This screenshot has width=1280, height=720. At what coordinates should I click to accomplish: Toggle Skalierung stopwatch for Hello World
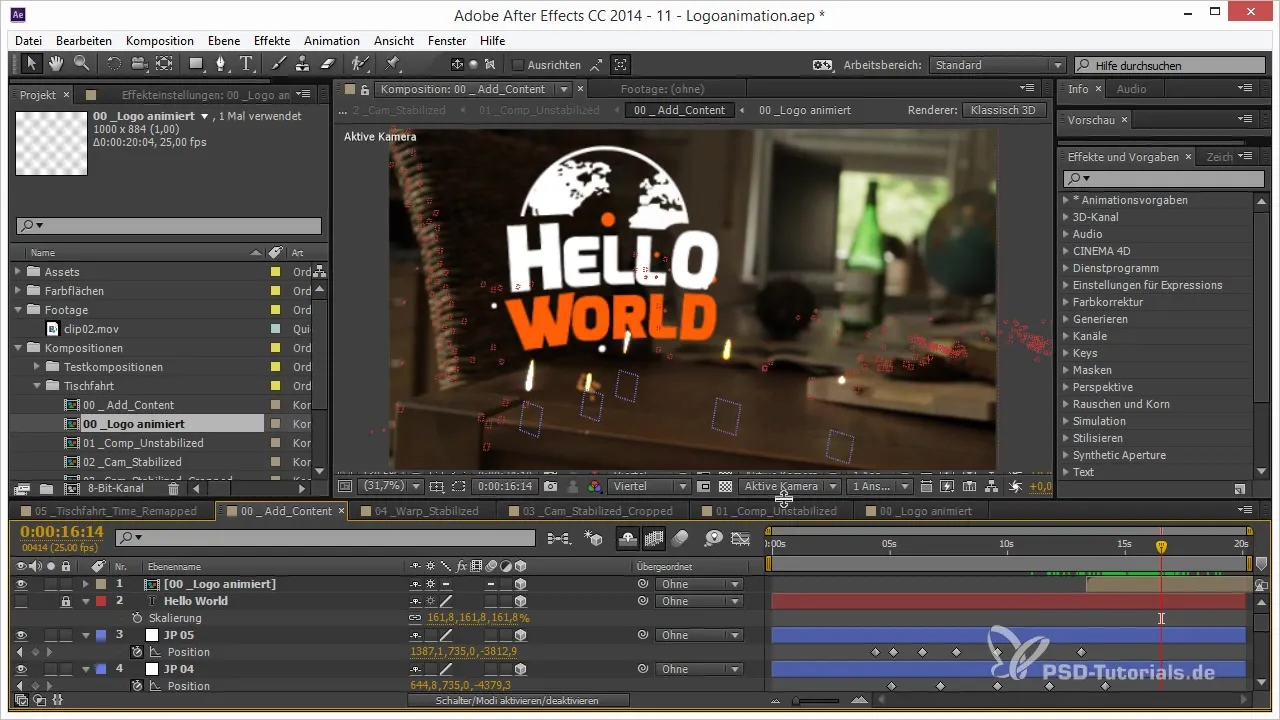pyautogui.click(x=138, y=618)
